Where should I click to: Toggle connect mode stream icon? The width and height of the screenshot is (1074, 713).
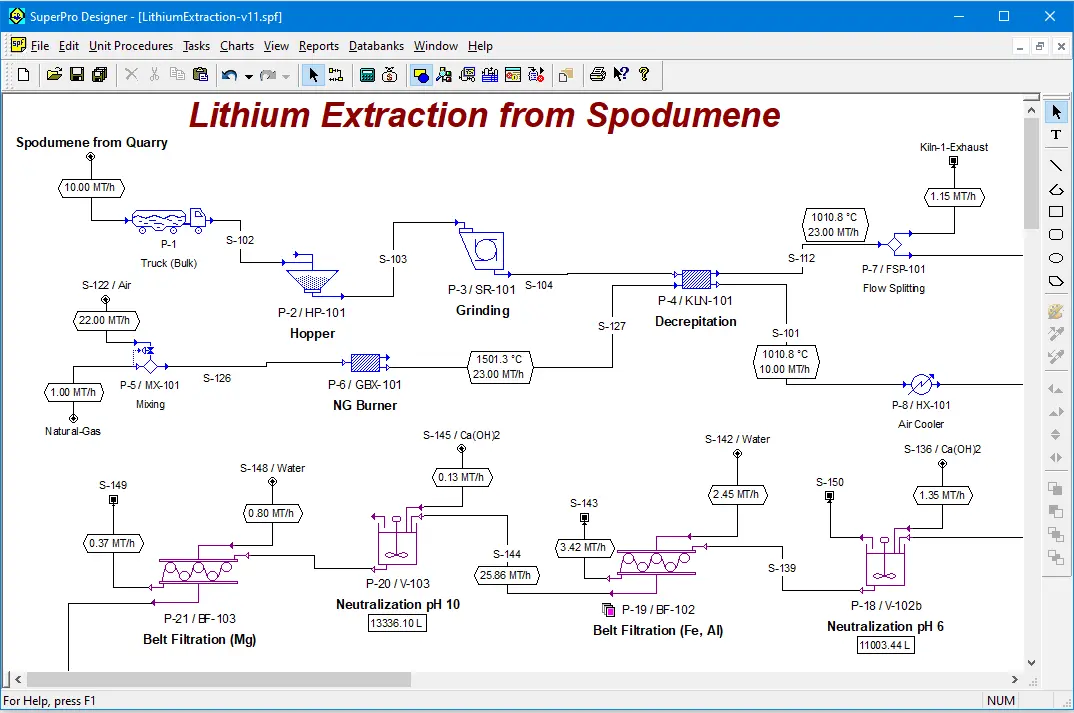[x=335, y=75]
